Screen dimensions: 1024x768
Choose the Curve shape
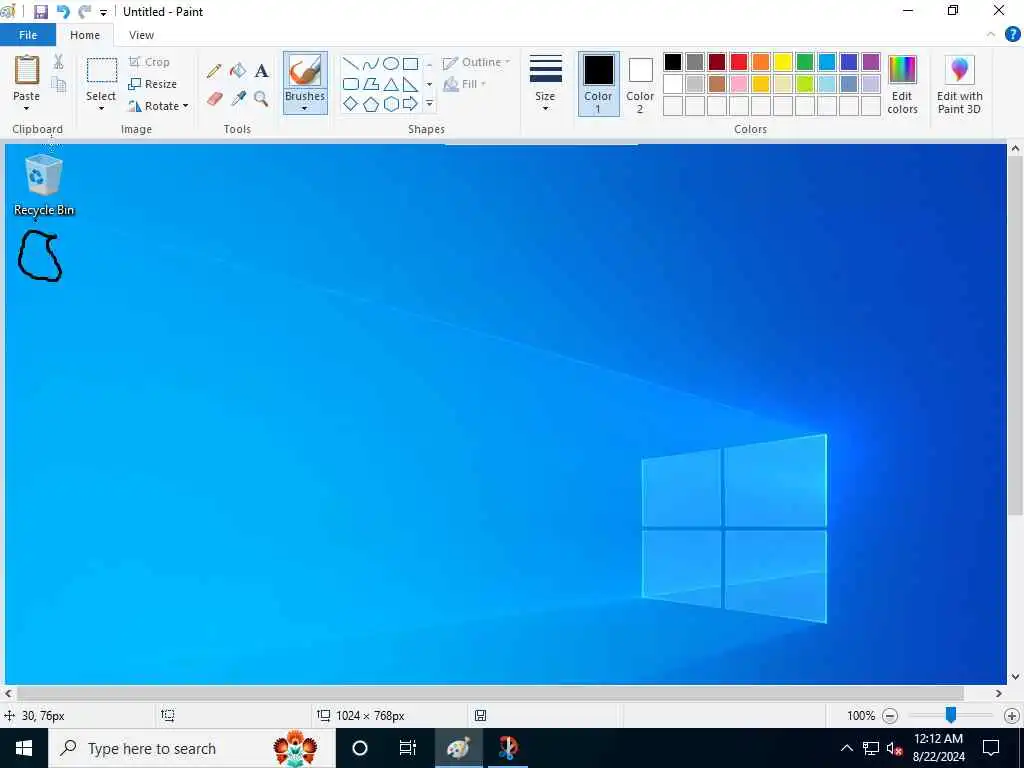371,64
